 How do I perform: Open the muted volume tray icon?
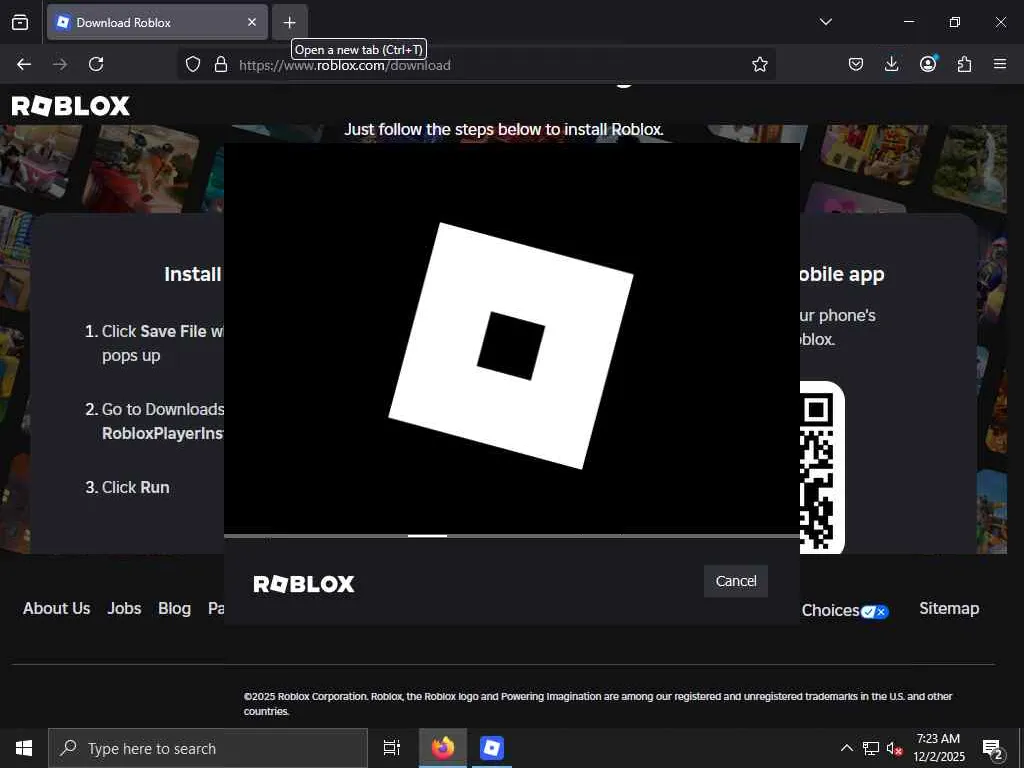pyautogui.click(x=894, y=749)
